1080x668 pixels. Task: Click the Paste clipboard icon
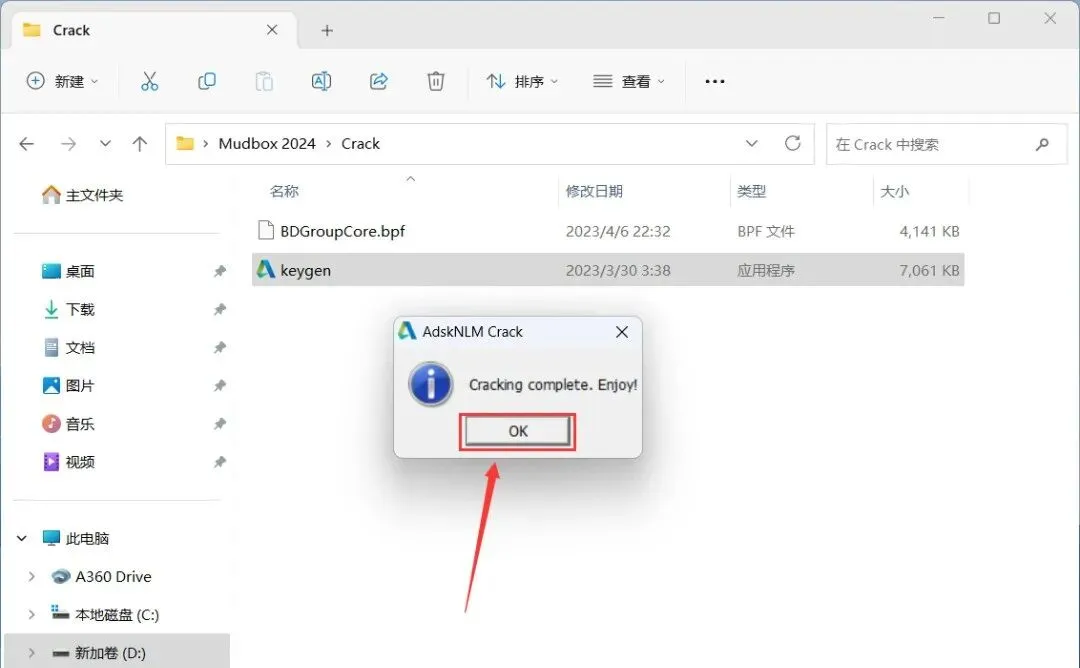click(x=264, y=81)
